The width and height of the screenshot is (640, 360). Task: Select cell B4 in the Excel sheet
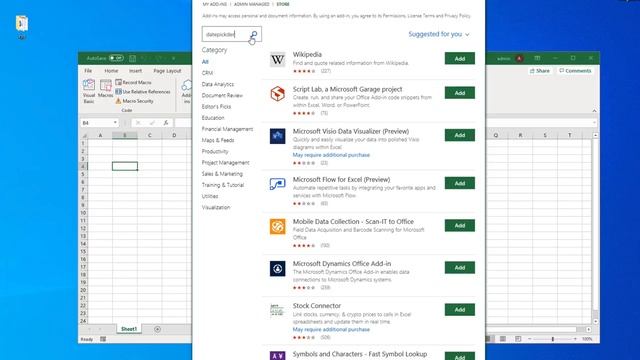(x=125, y=166)
